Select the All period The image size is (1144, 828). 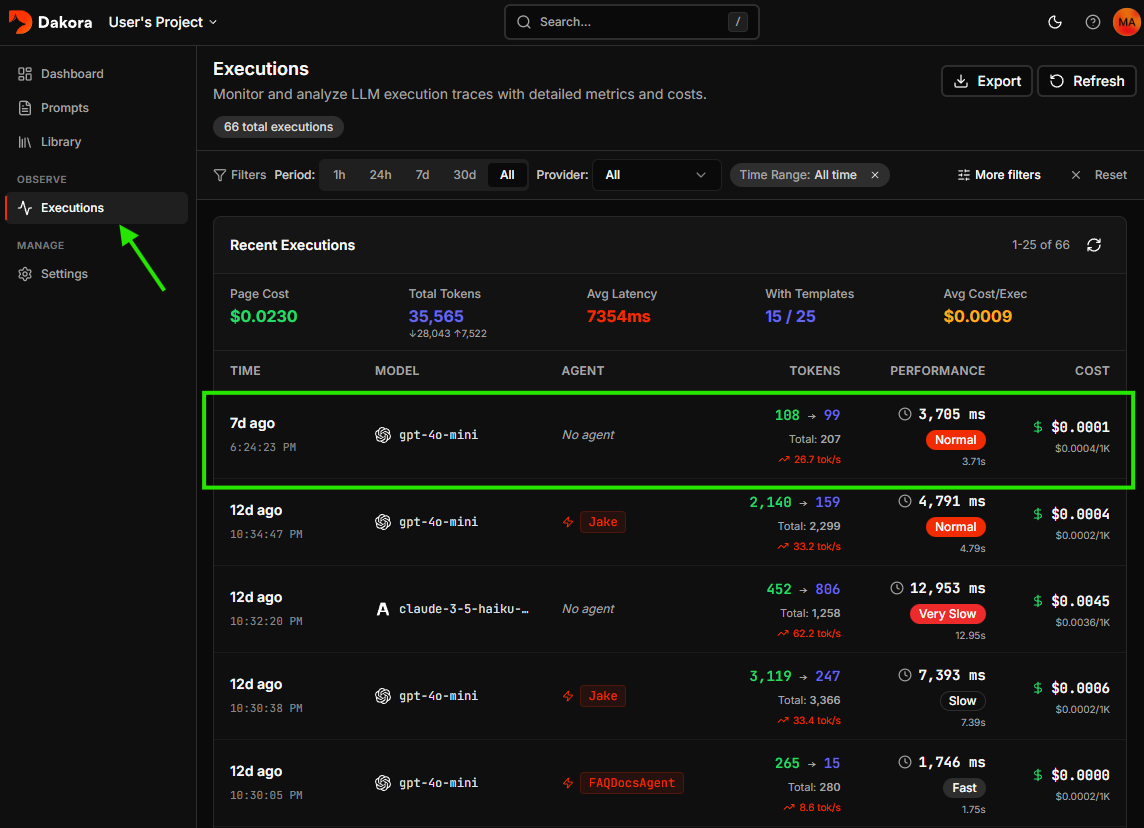pos(507,175)
